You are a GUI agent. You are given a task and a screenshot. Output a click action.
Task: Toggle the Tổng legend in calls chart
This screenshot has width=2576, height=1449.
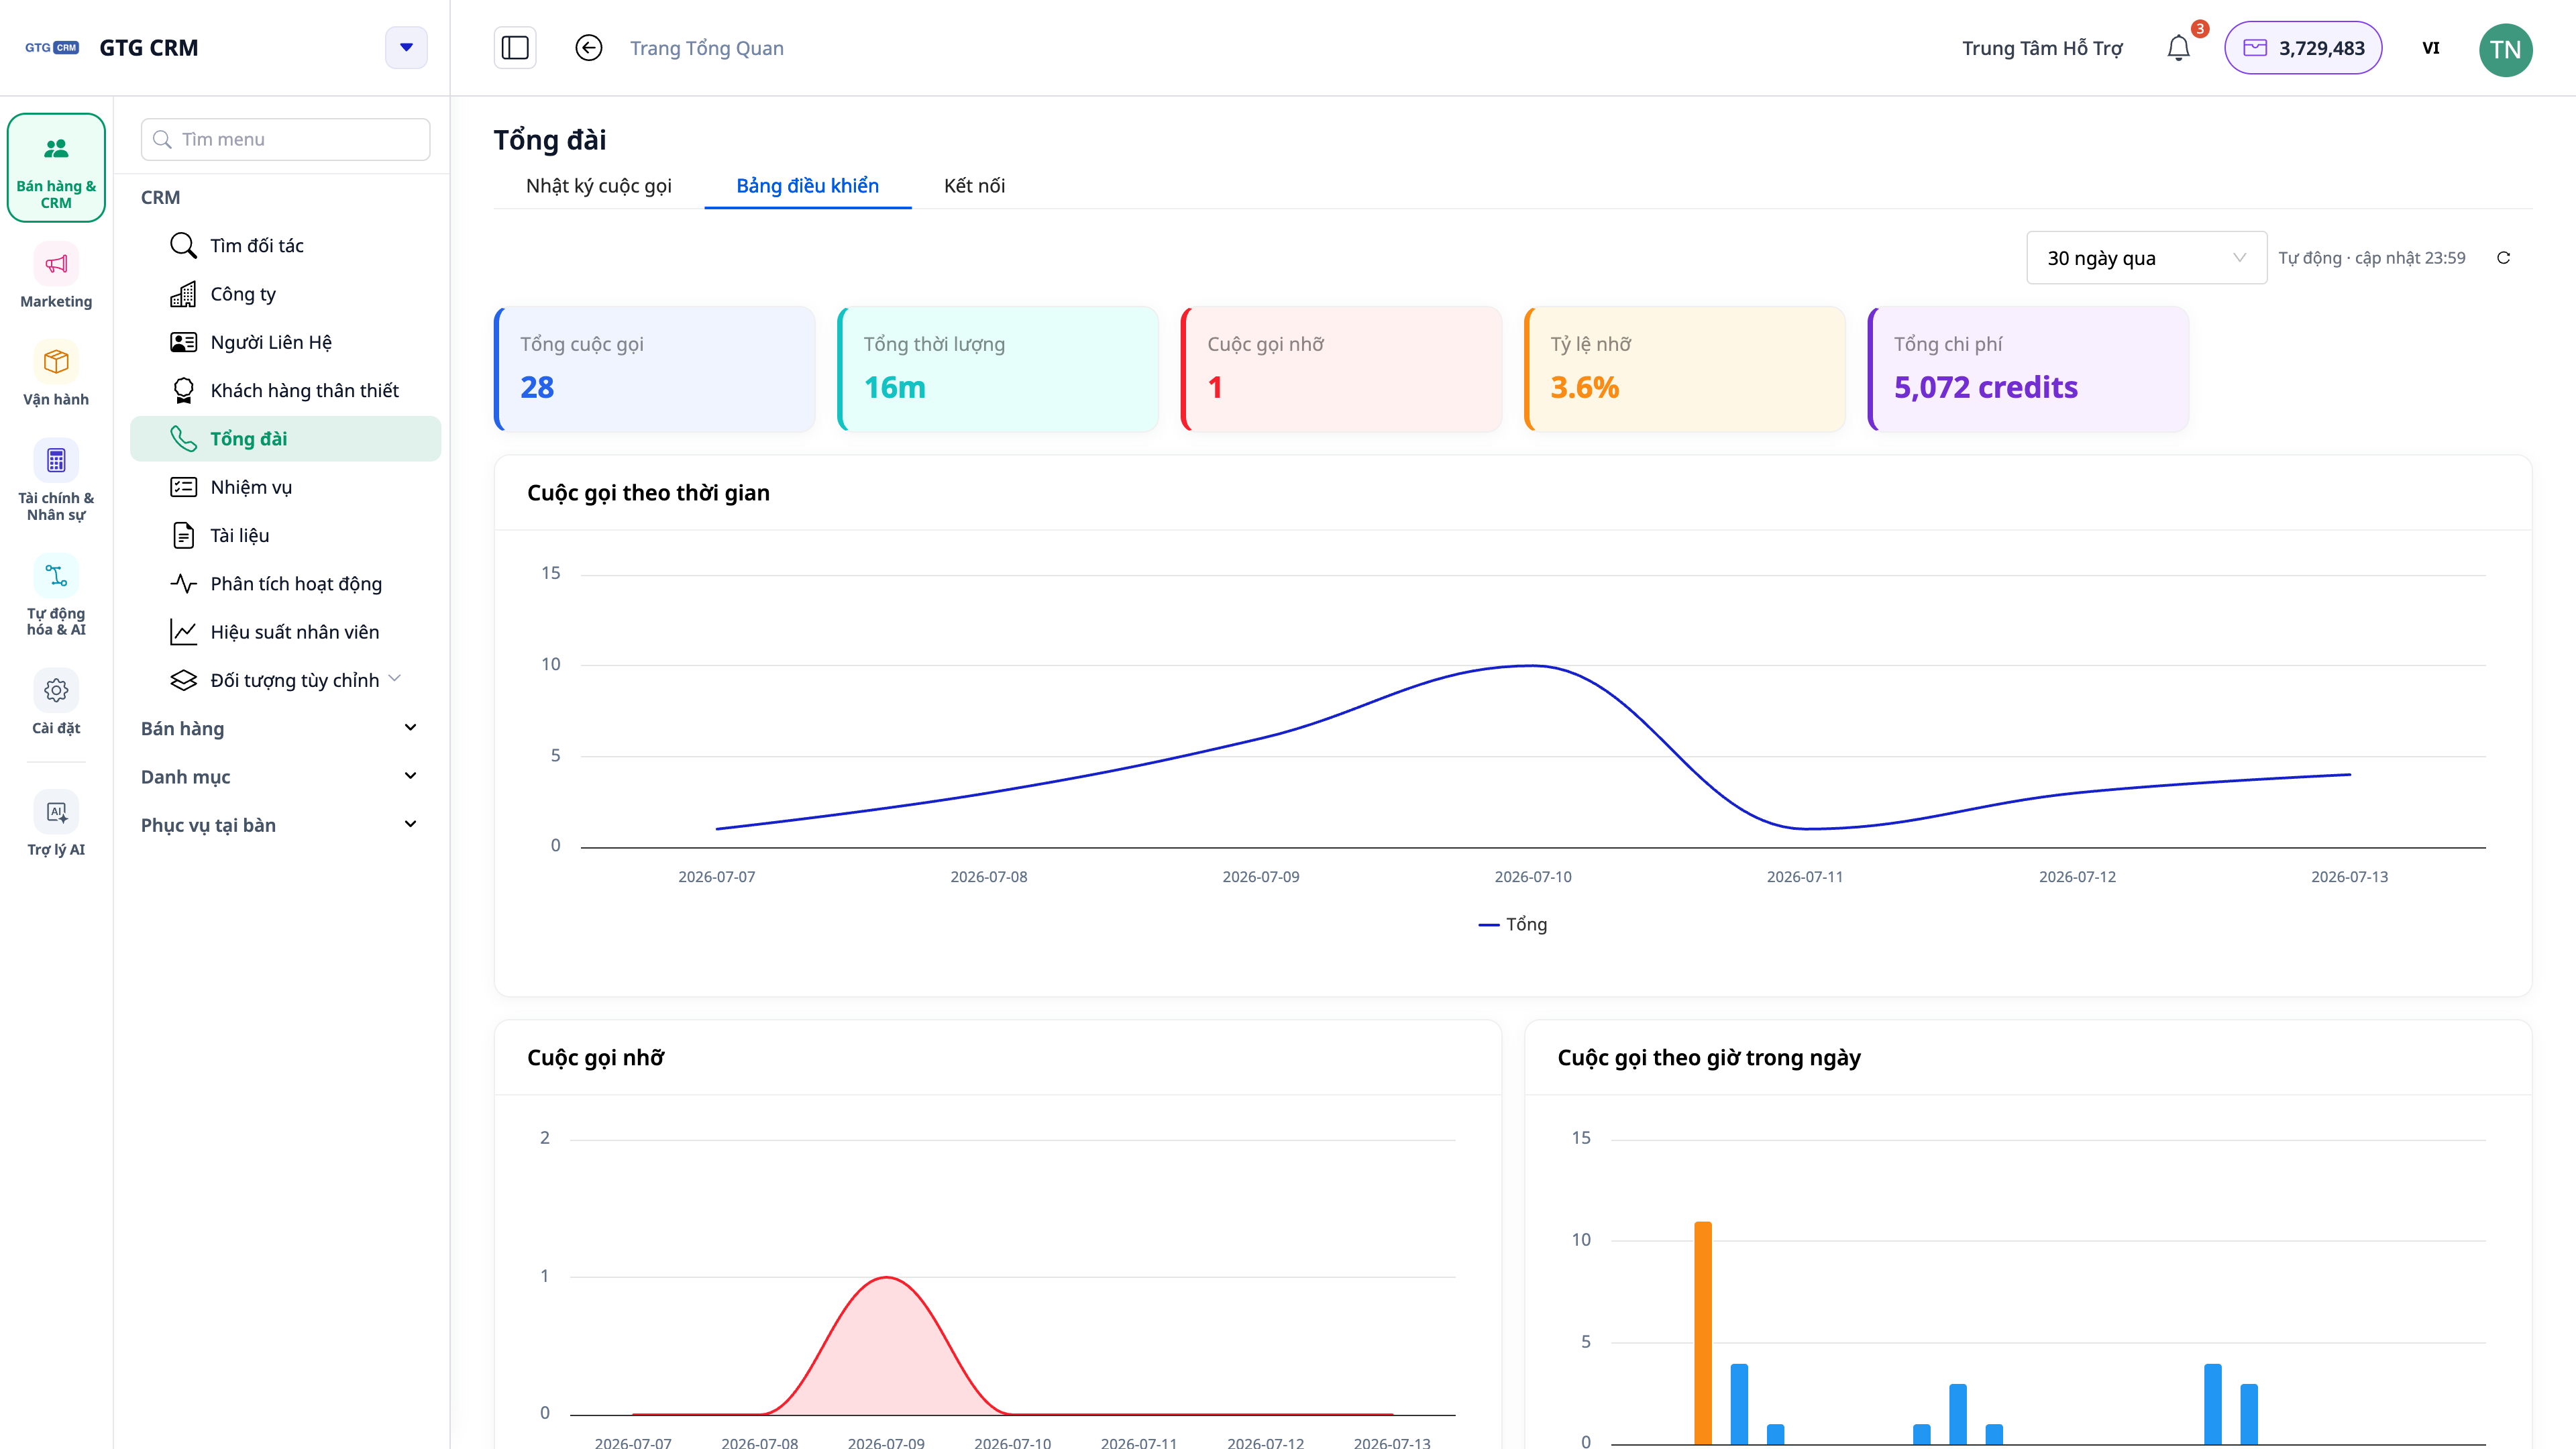point(1512,924)
